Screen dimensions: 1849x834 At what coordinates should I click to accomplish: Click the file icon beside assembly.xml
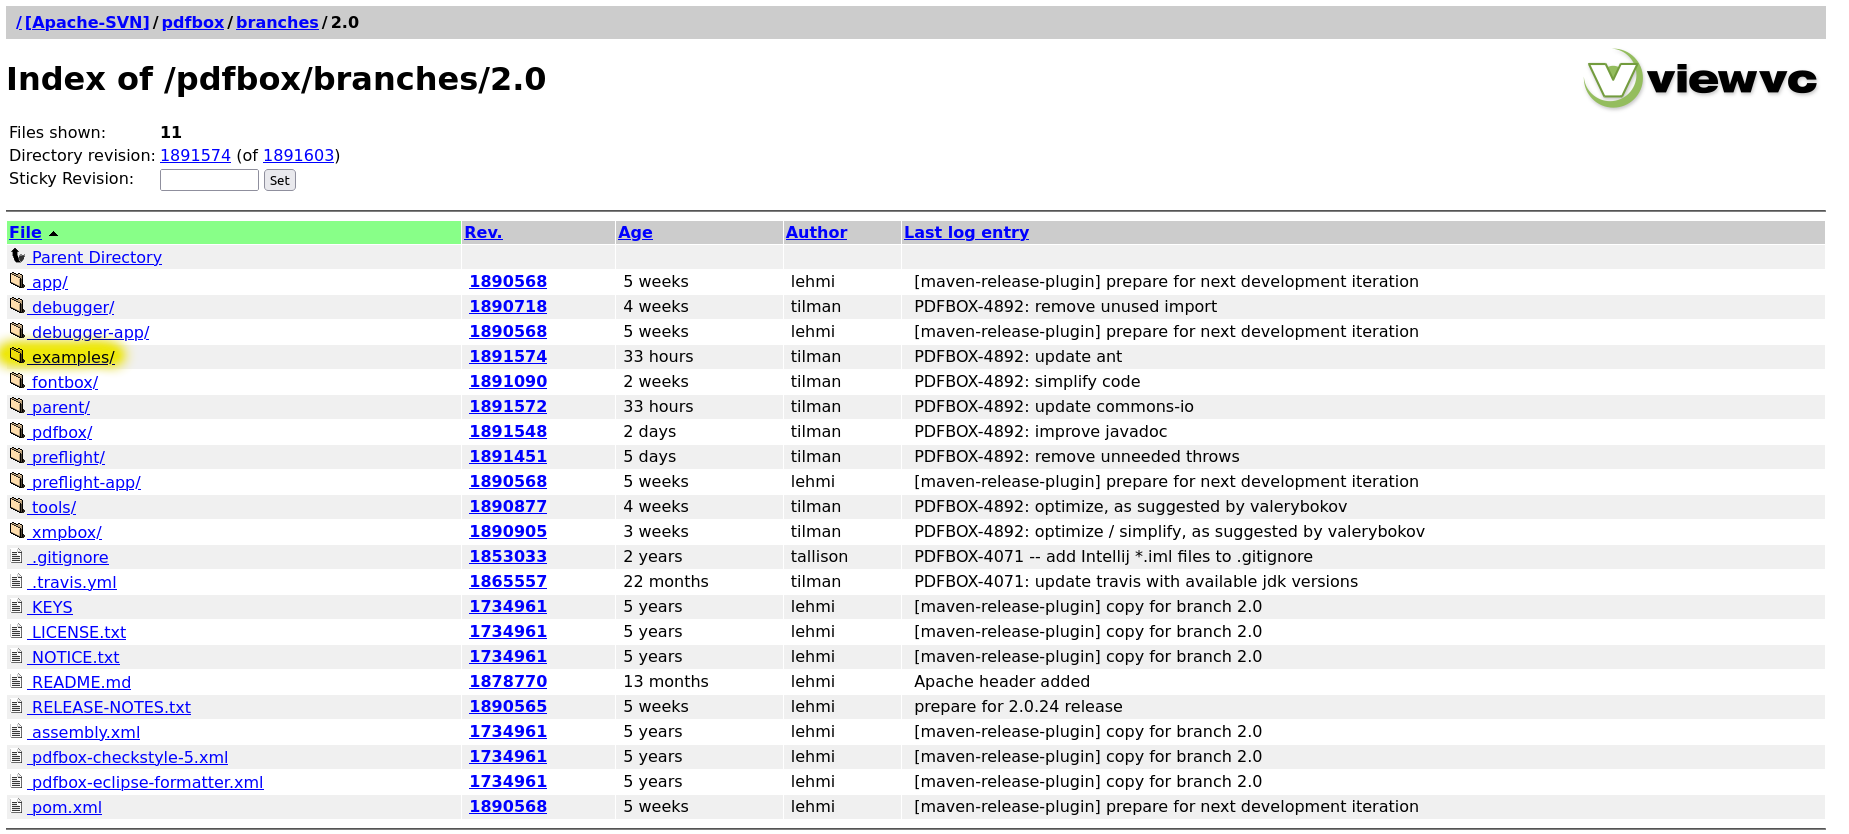pos(16,732)
